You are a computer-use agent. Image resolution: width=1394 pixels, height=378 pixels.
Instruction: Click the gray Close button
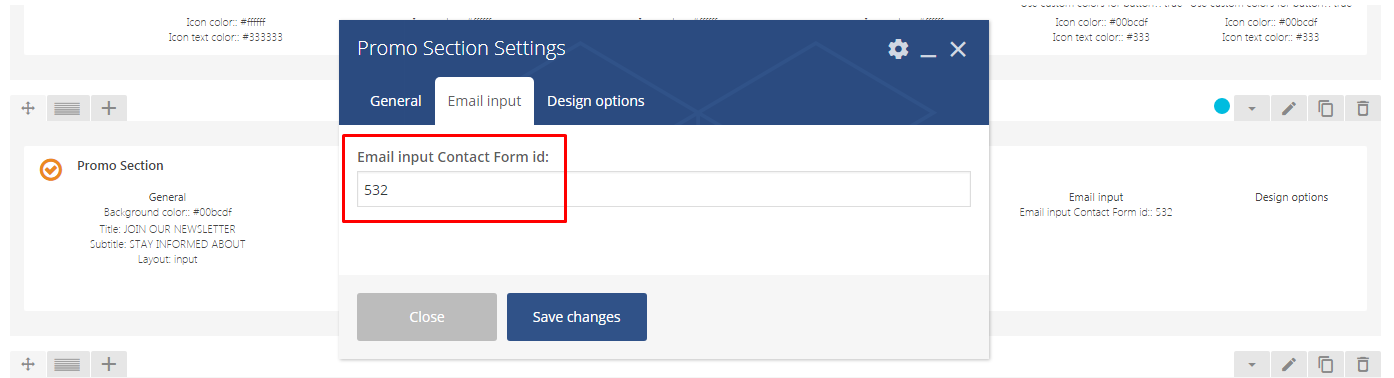tap(427, 317)
